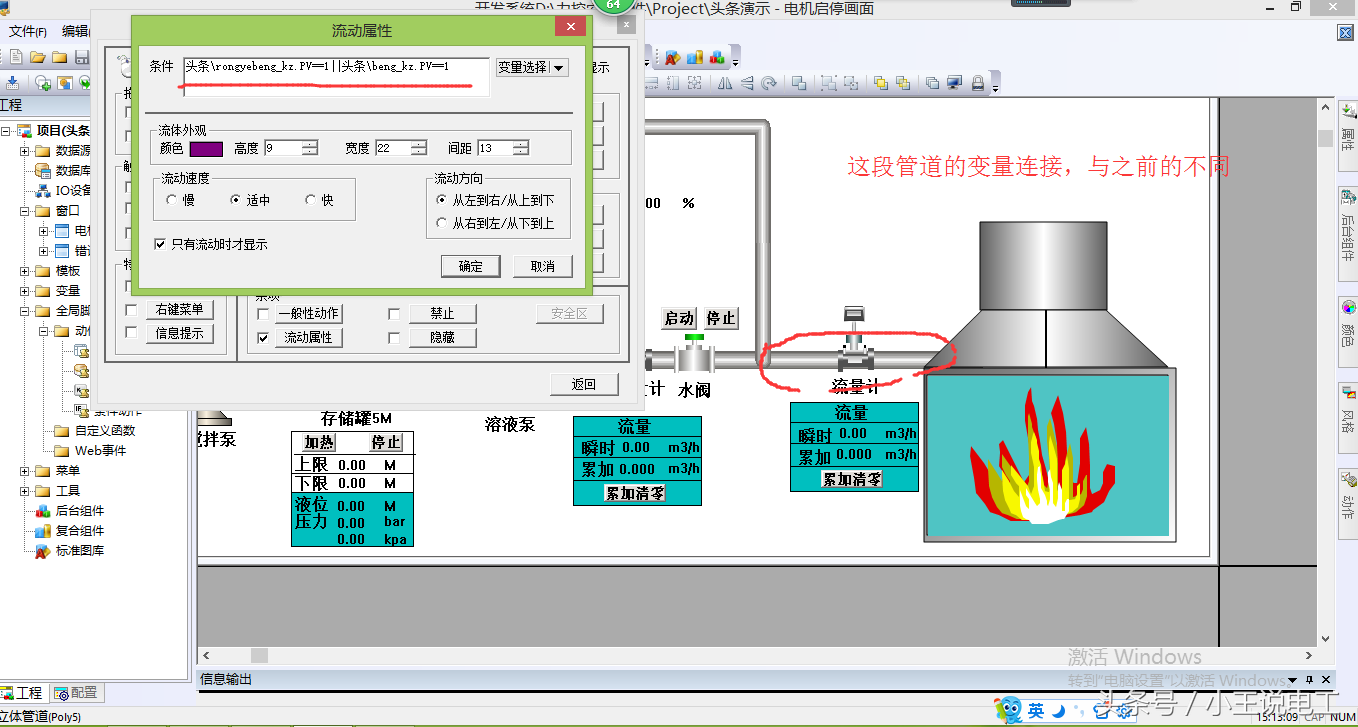This screenshot has width=1358, height=727.
Task: Toggle the 一般性动作 checkbox
Action: (264, 314)
